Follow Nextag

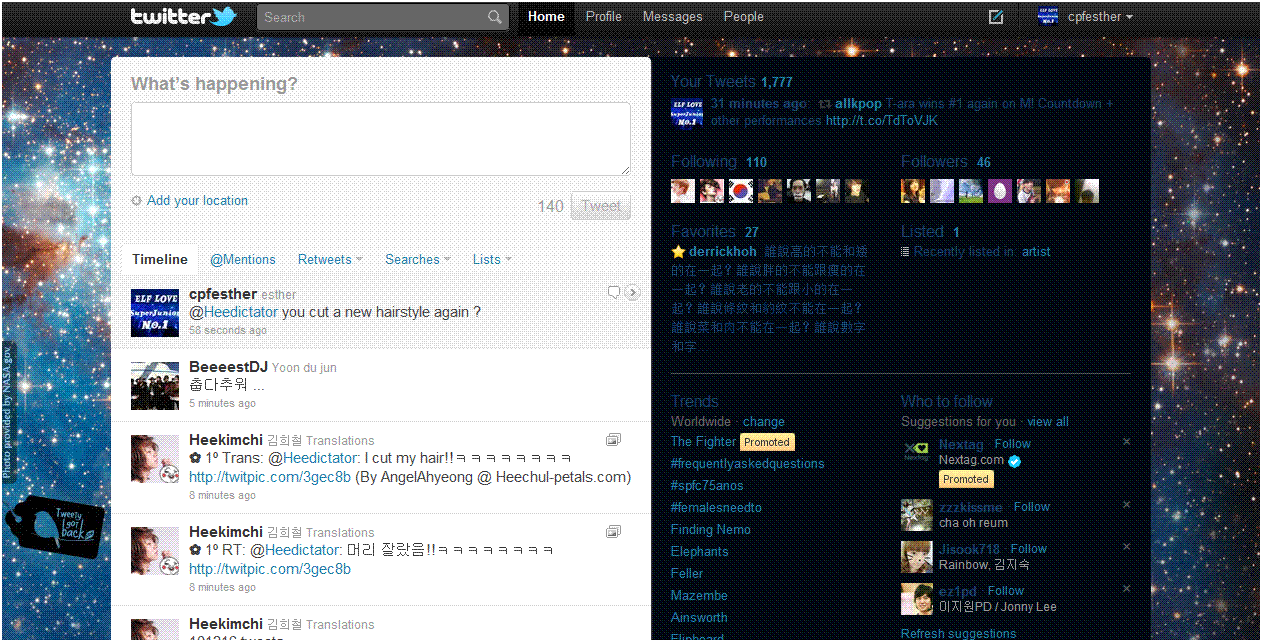(x=1013, y=444)
